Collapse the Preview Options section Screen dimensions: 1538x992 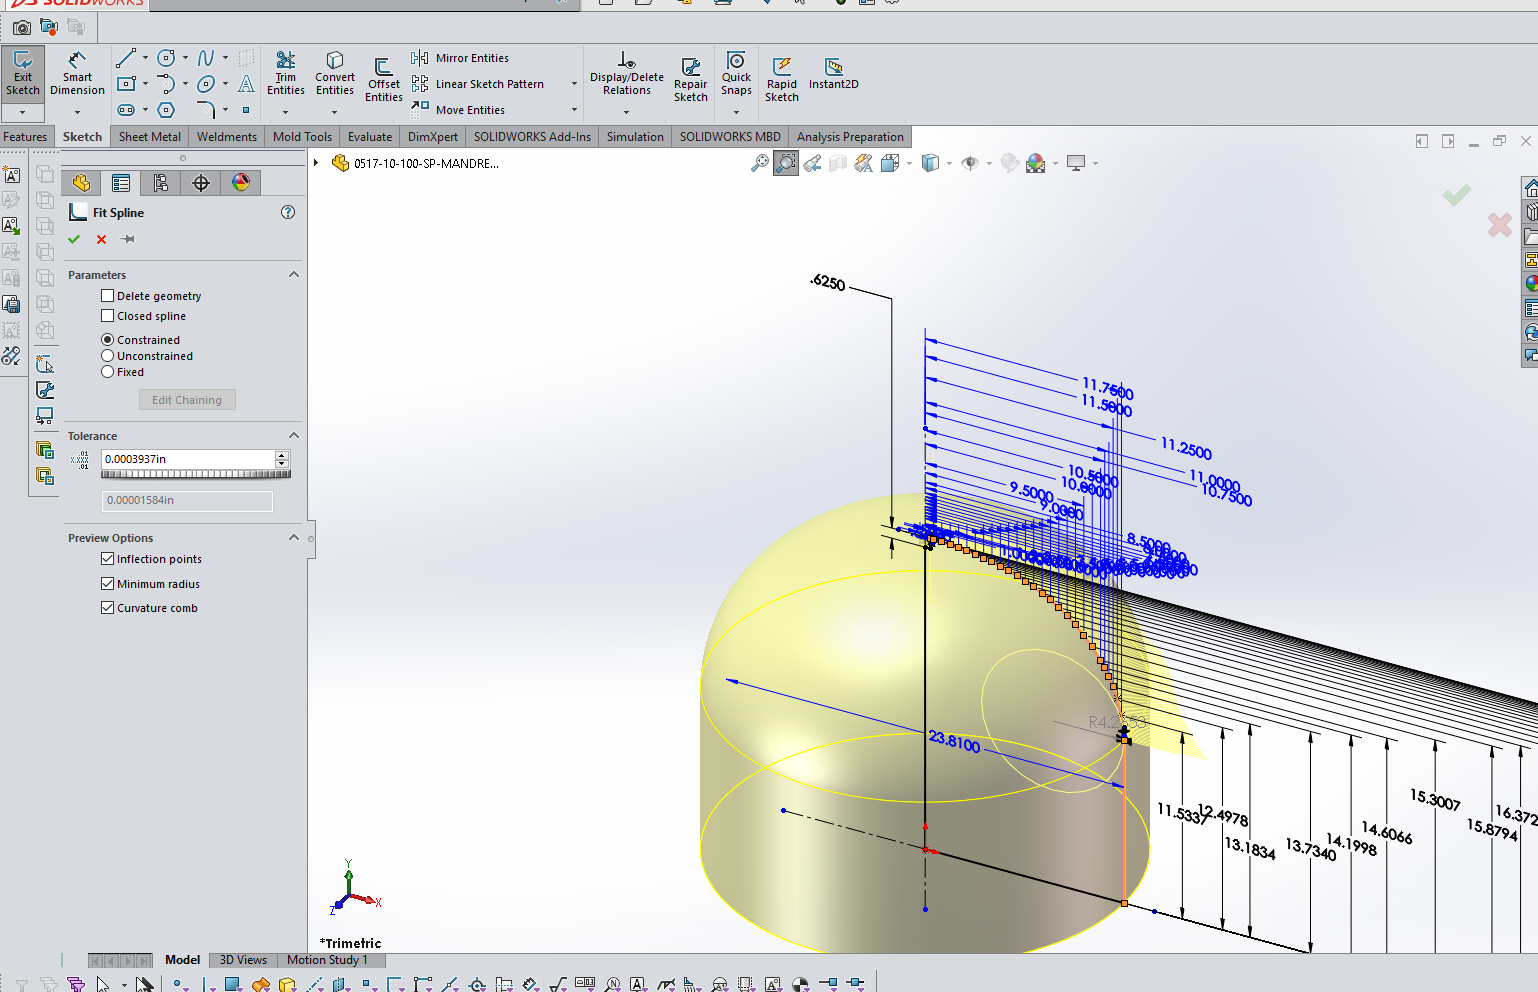[x=293, y=537]
